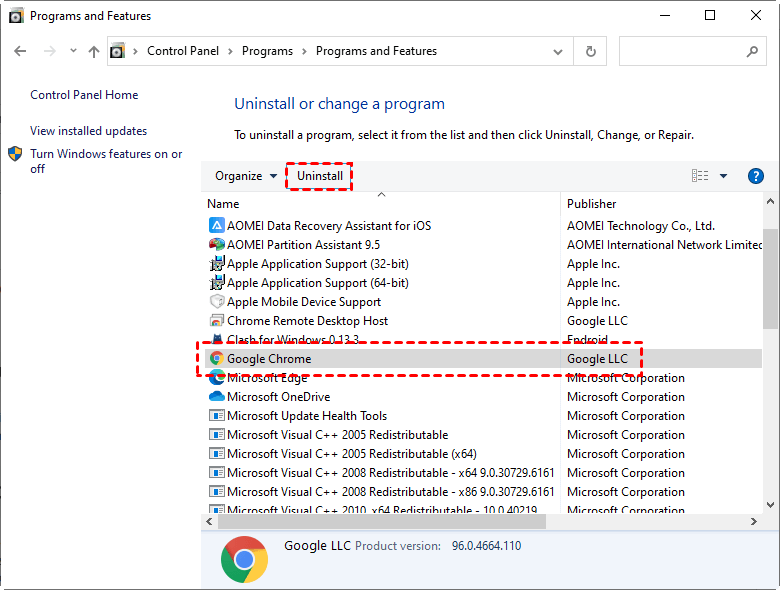Image resolution: width=780 pixels, height=590 pixels.
Task: Click the Microsoft Edge program icon
Action: (x=216, y=378)
